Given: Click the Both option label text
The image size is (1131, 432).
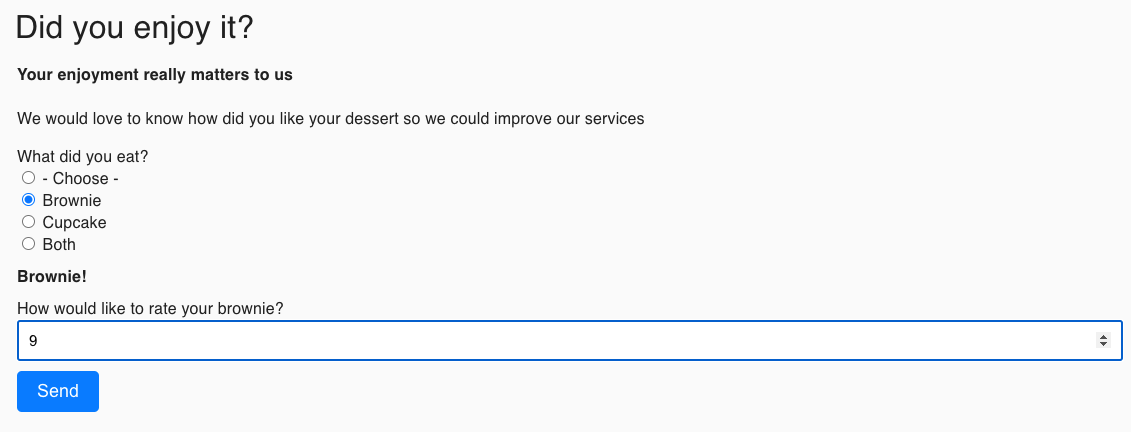Looking at the screenshot, I should [x=59, y=245].
